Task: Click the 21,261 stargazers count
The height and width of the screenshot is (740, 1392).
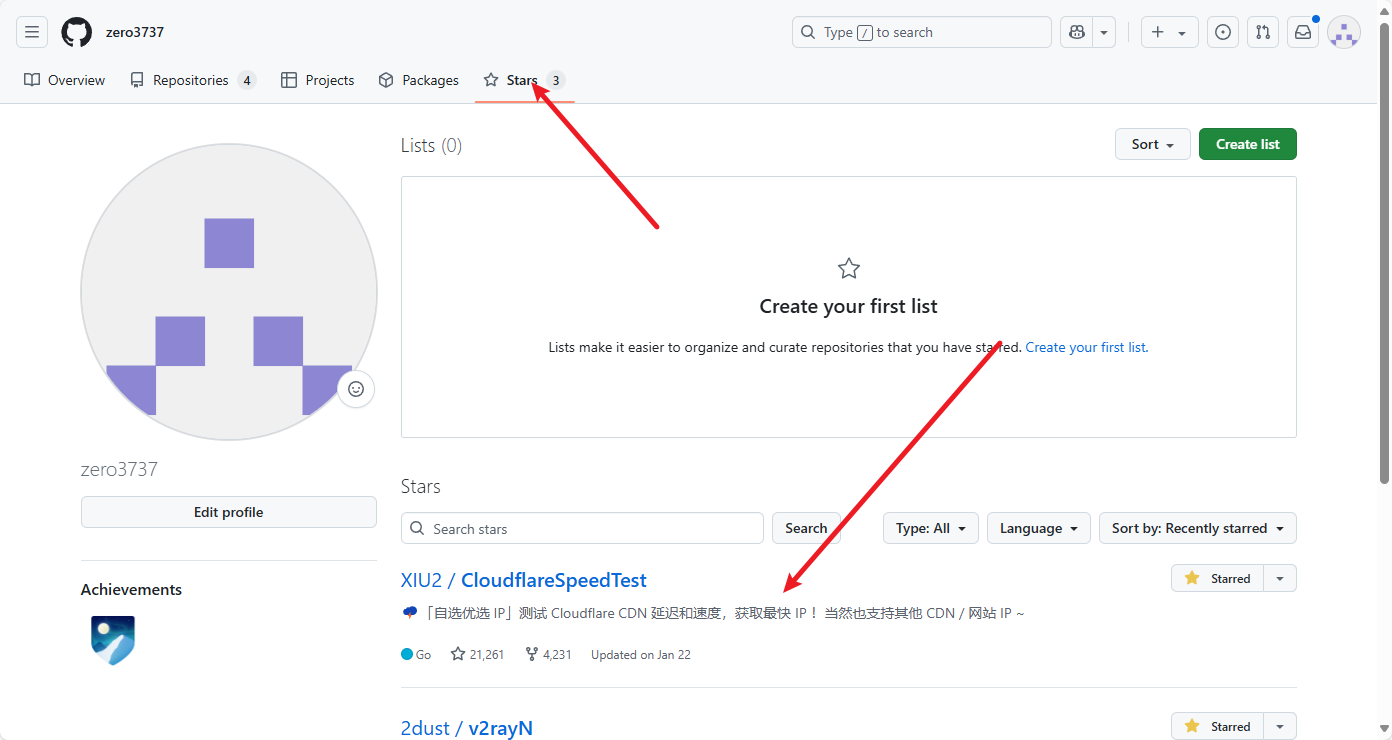Action: (478, 655)
